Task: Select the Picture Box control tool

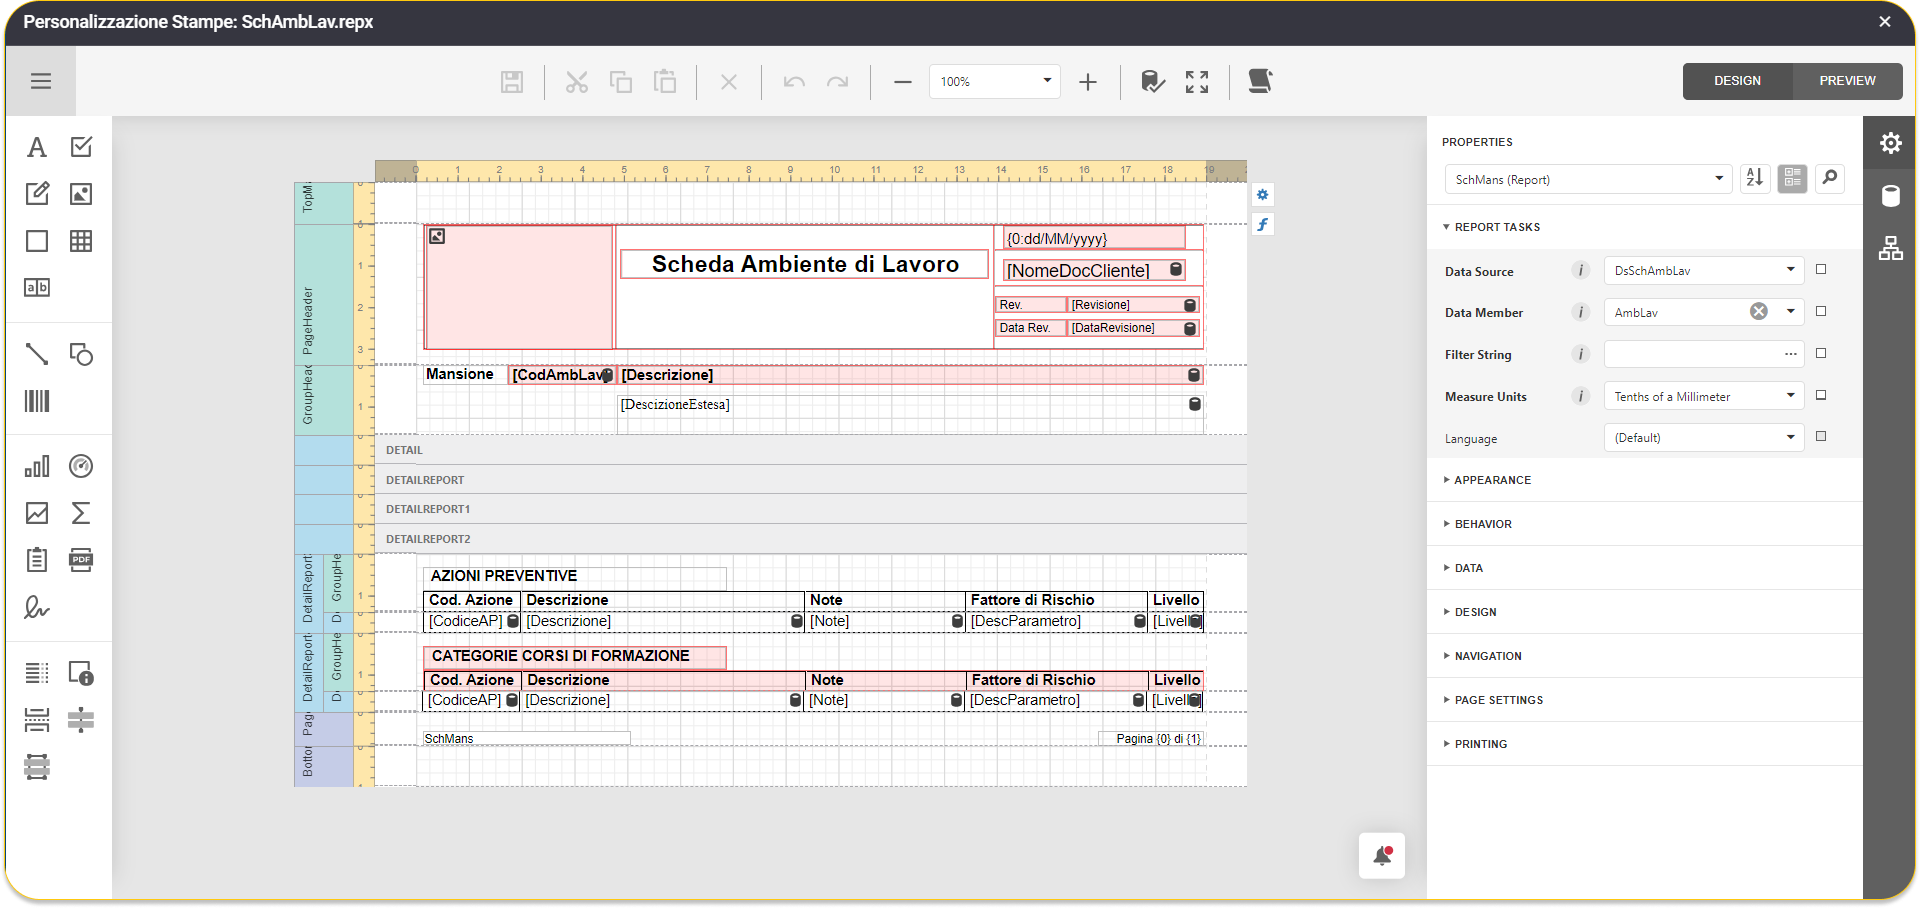Action: click(81, 194)
